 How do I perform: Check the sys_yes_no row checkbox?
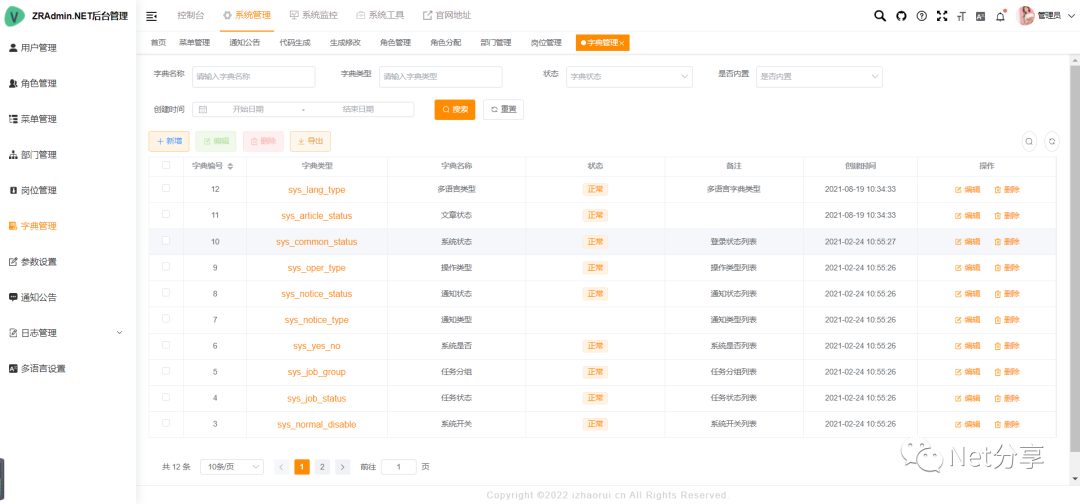point(166,344)
